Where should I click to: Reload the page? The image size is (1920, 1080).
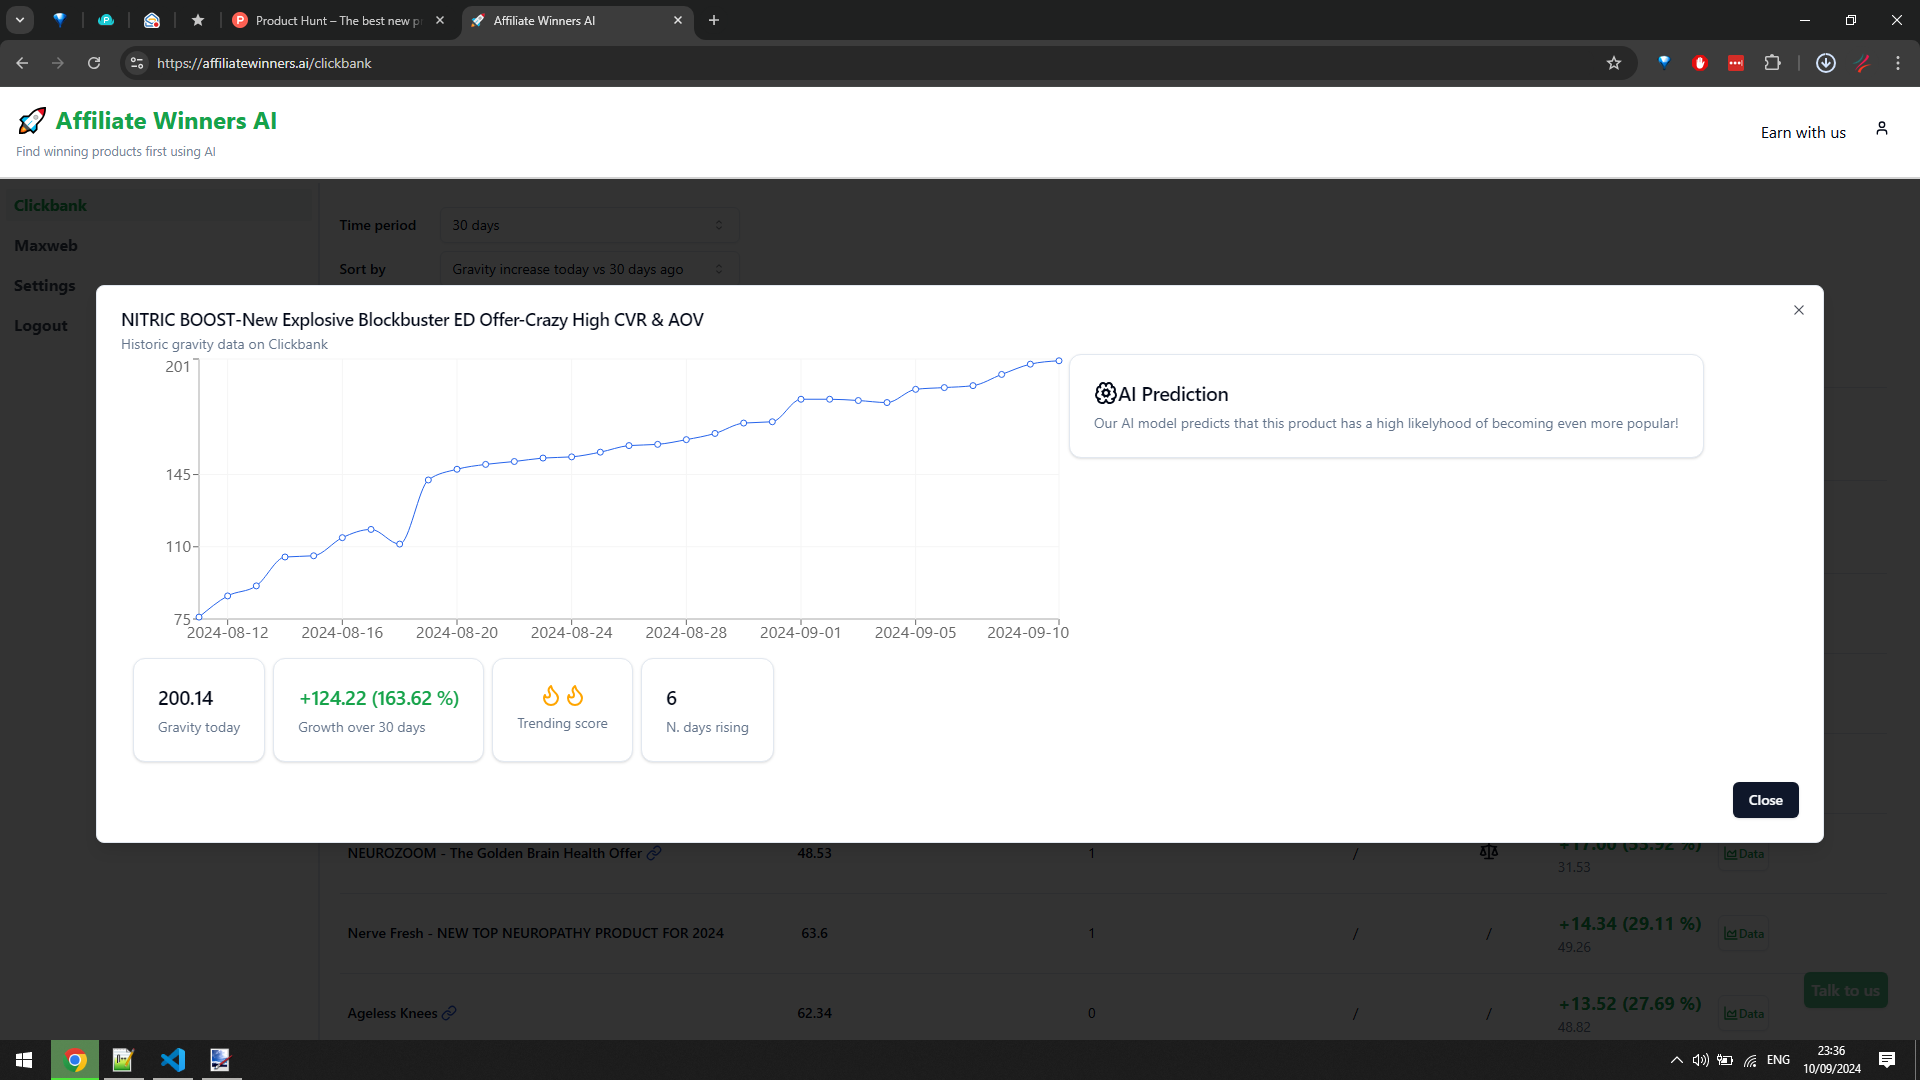pos(94,63)
